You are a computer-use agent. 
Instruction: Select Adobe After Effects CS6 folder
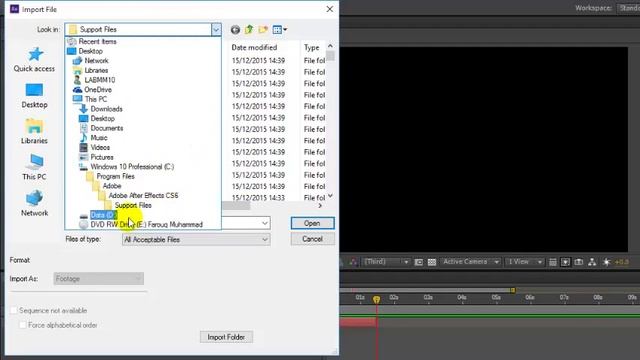pyautogui.click(x=143, y=196)
